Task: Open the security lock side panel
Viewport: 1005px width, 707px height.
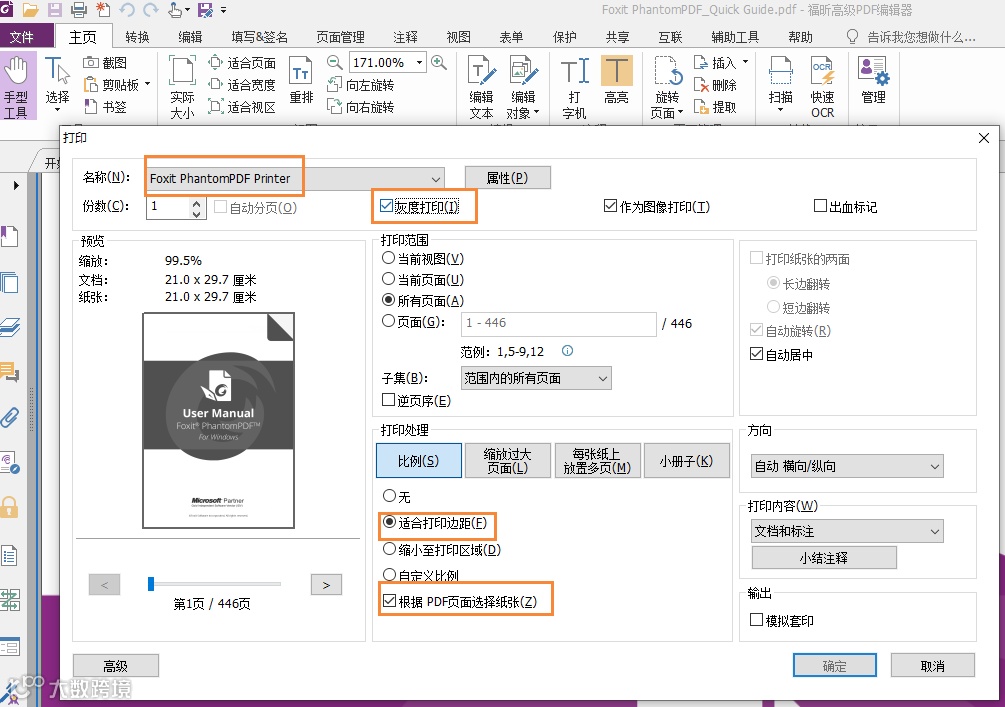Action: (x=9, y=507)
